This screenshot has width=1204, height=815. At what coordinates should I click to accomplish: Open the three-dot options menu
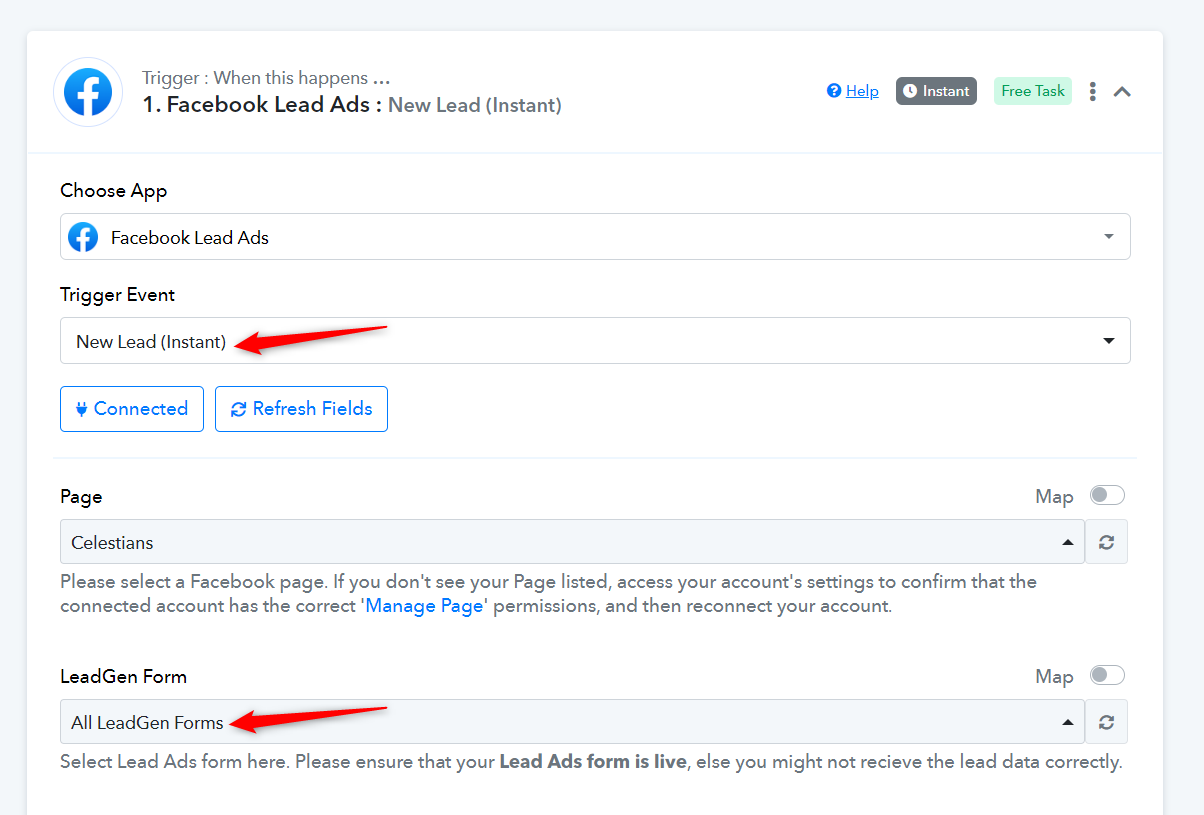coord(1092,91)
